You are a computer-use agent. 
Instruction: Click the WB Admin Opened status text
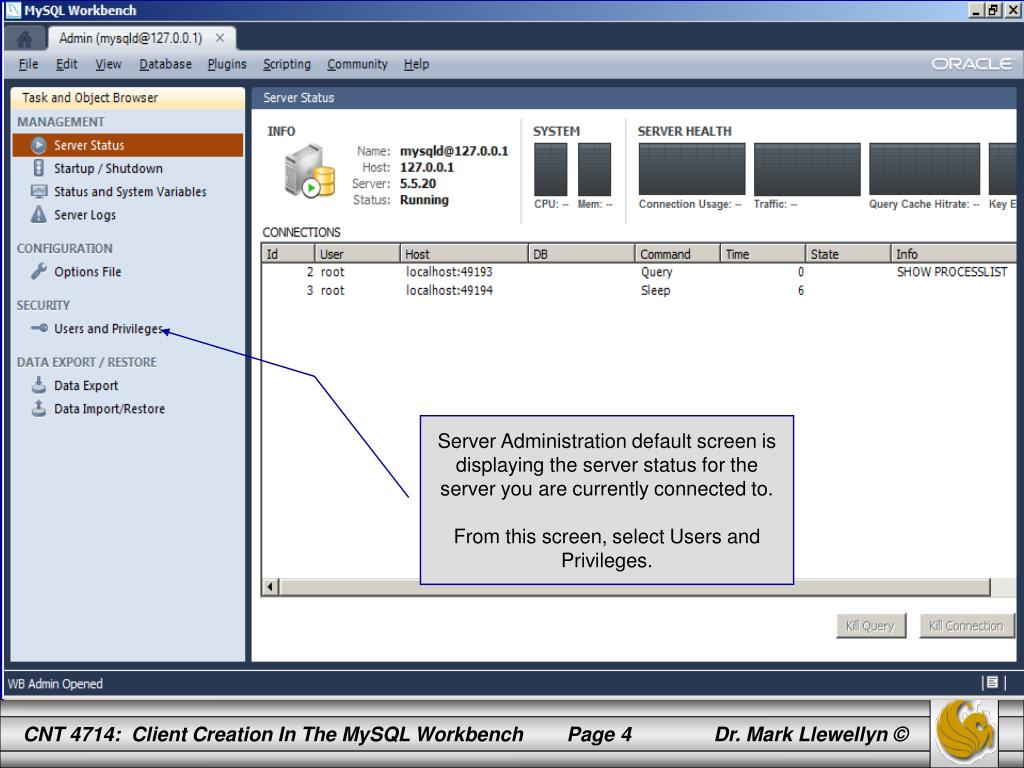56,683
